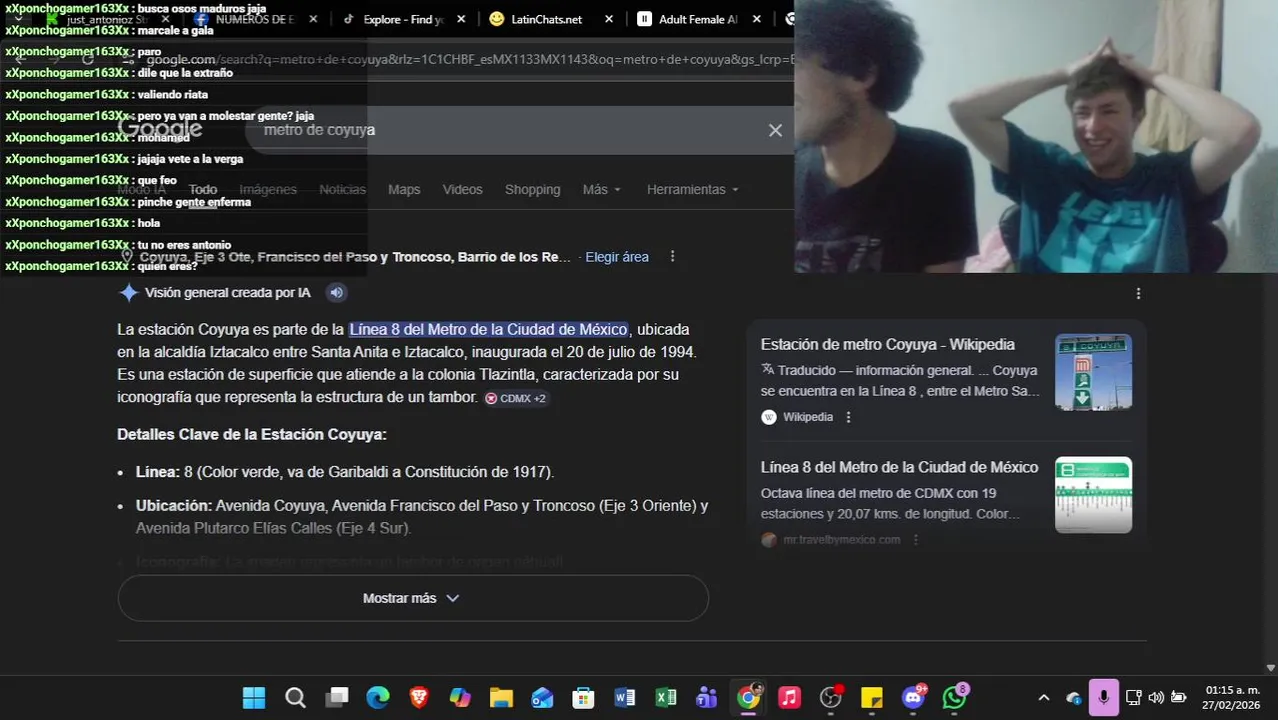The width and height of the screenshot is (1278, 720).
Task: Select the Todo search tab
Action: pyautogui.click(x=203, y=189)
